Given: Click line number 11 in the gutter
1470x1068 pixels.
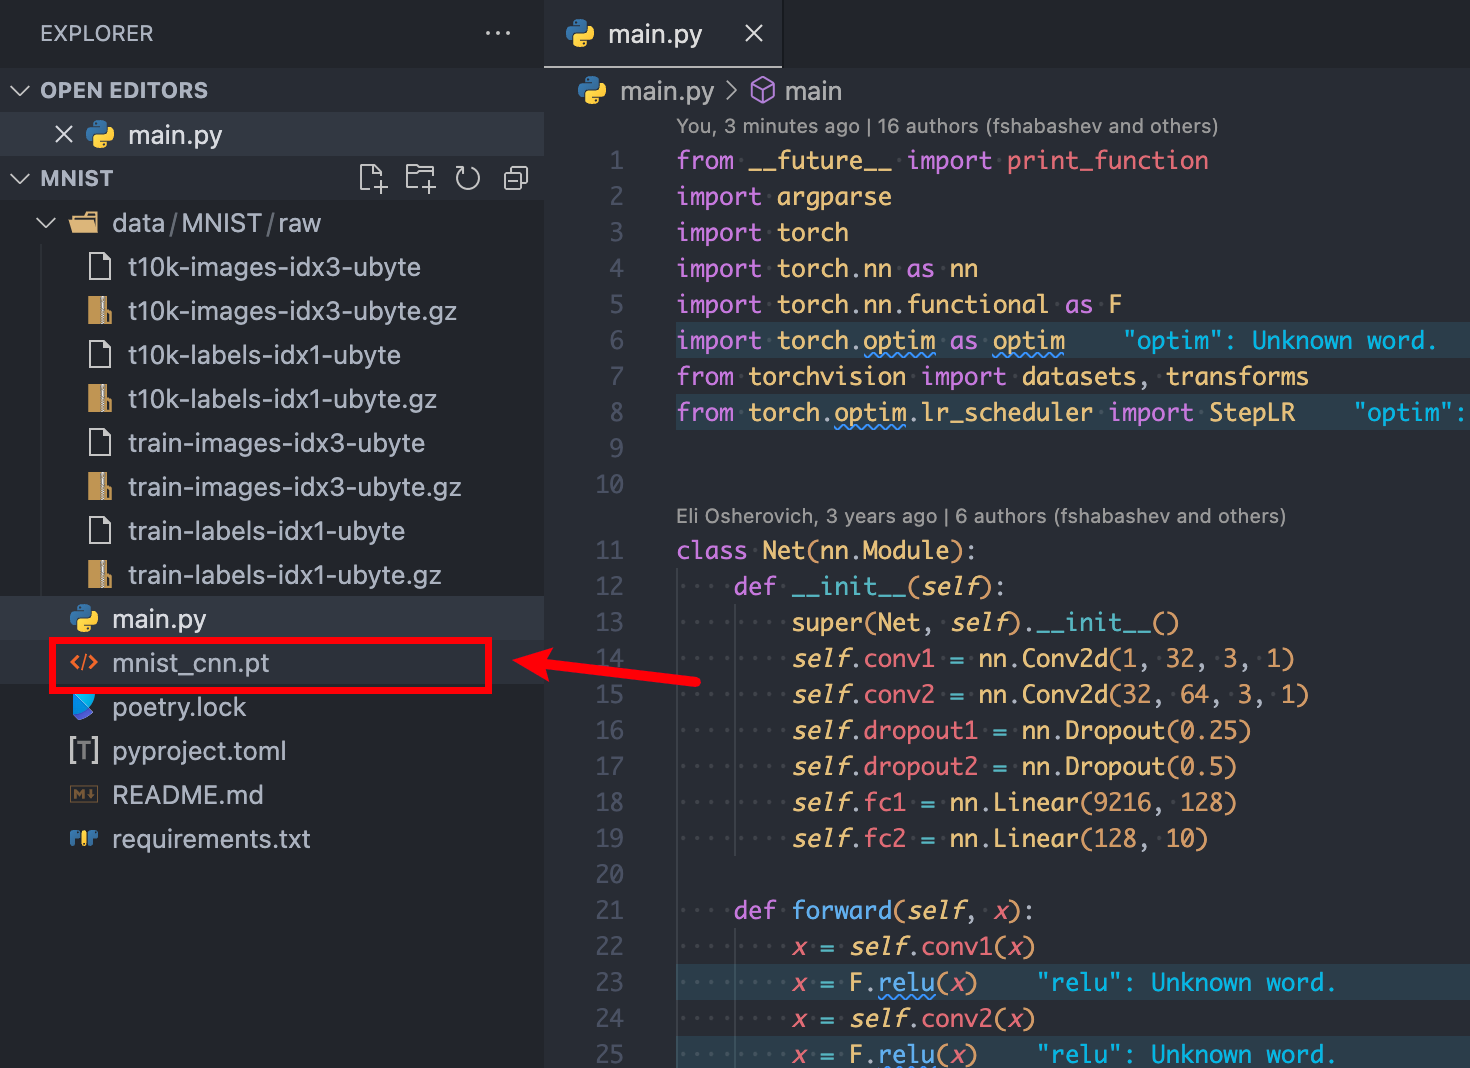Looking at the screenshot, I should [x=609, y=551].
